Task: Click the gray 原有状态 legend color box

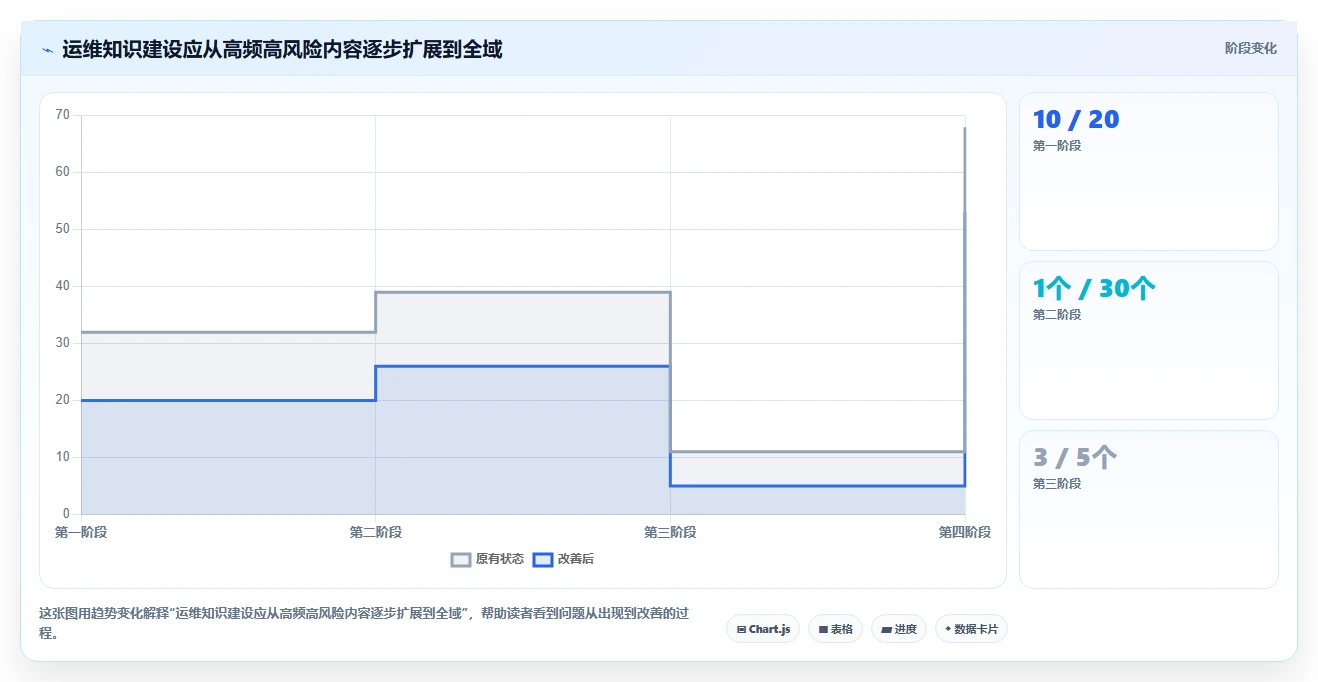Action: click(460, 559)
